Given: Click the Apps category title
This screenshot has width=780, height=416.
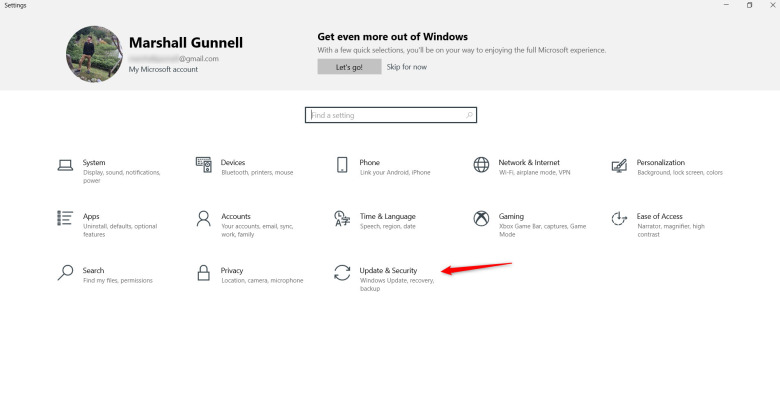Looking at the screenshot, I should (x=91, y=216).
